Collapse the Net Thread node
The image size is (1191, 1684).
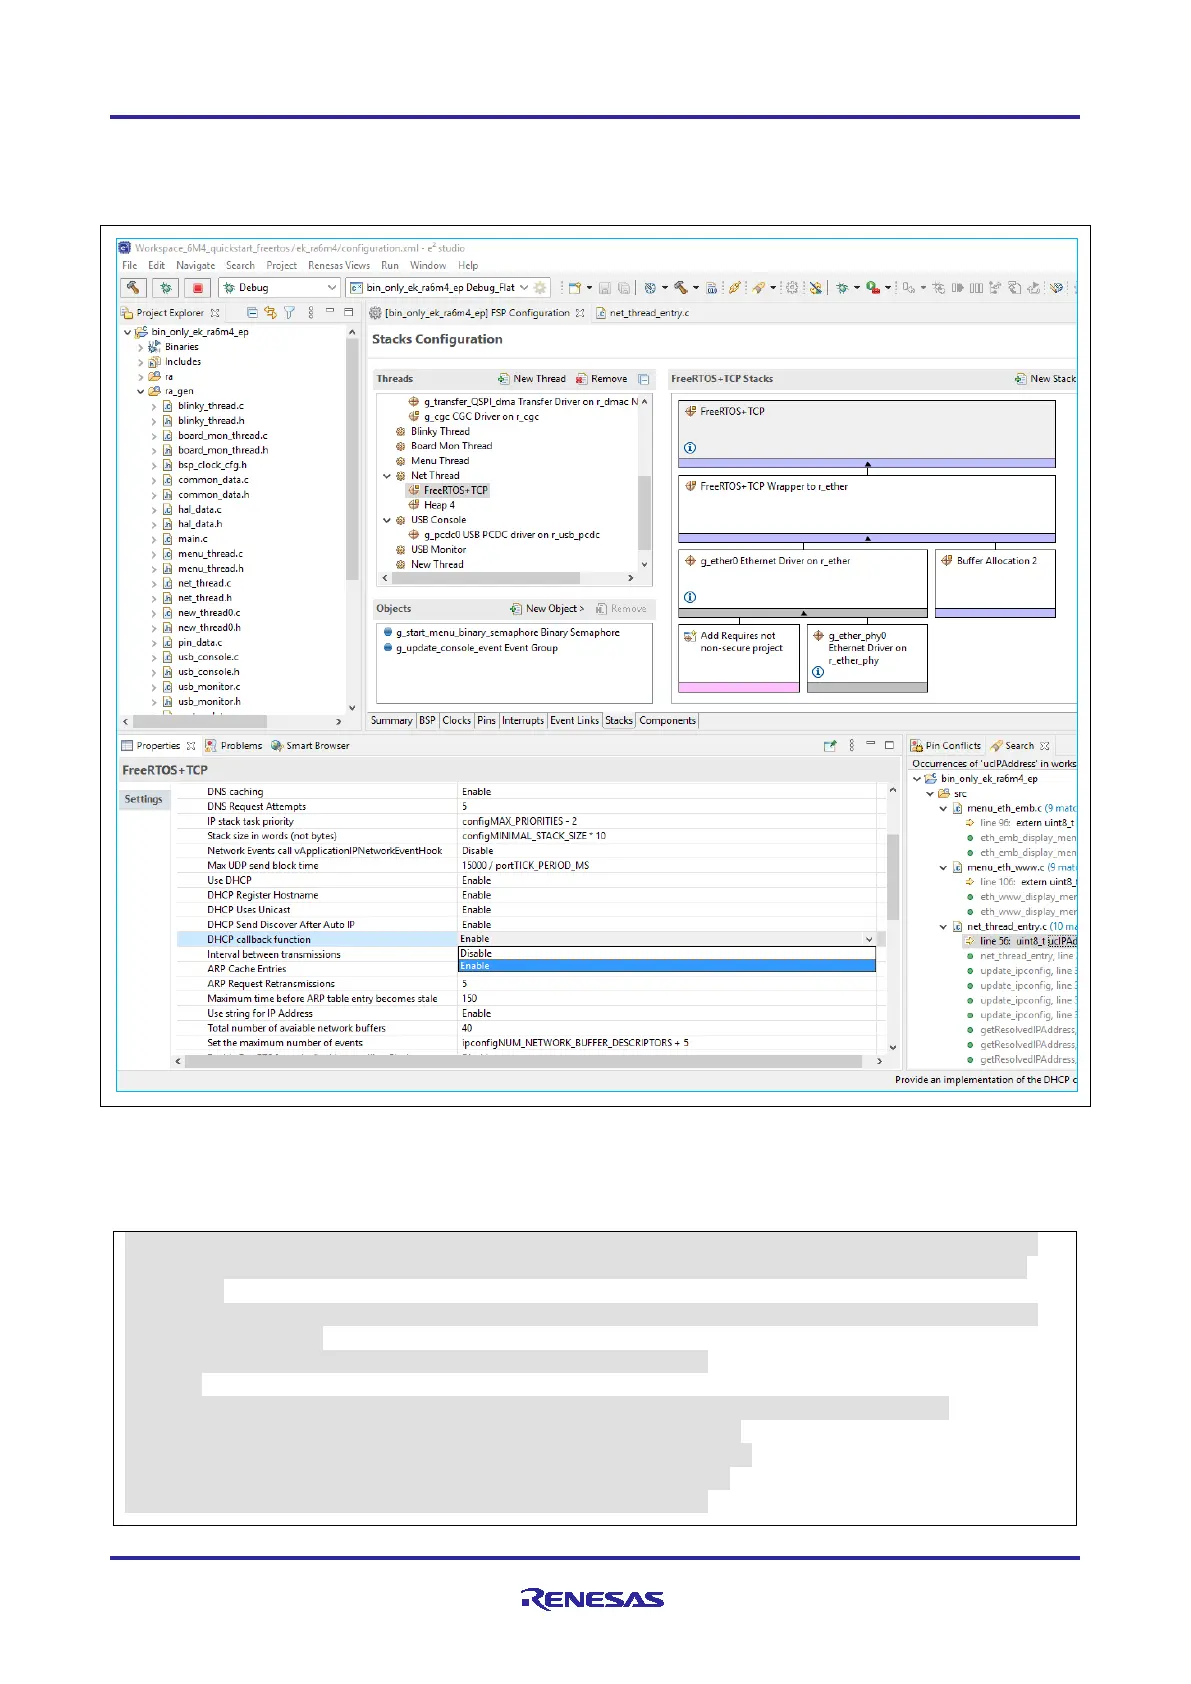tap(387, 476)
